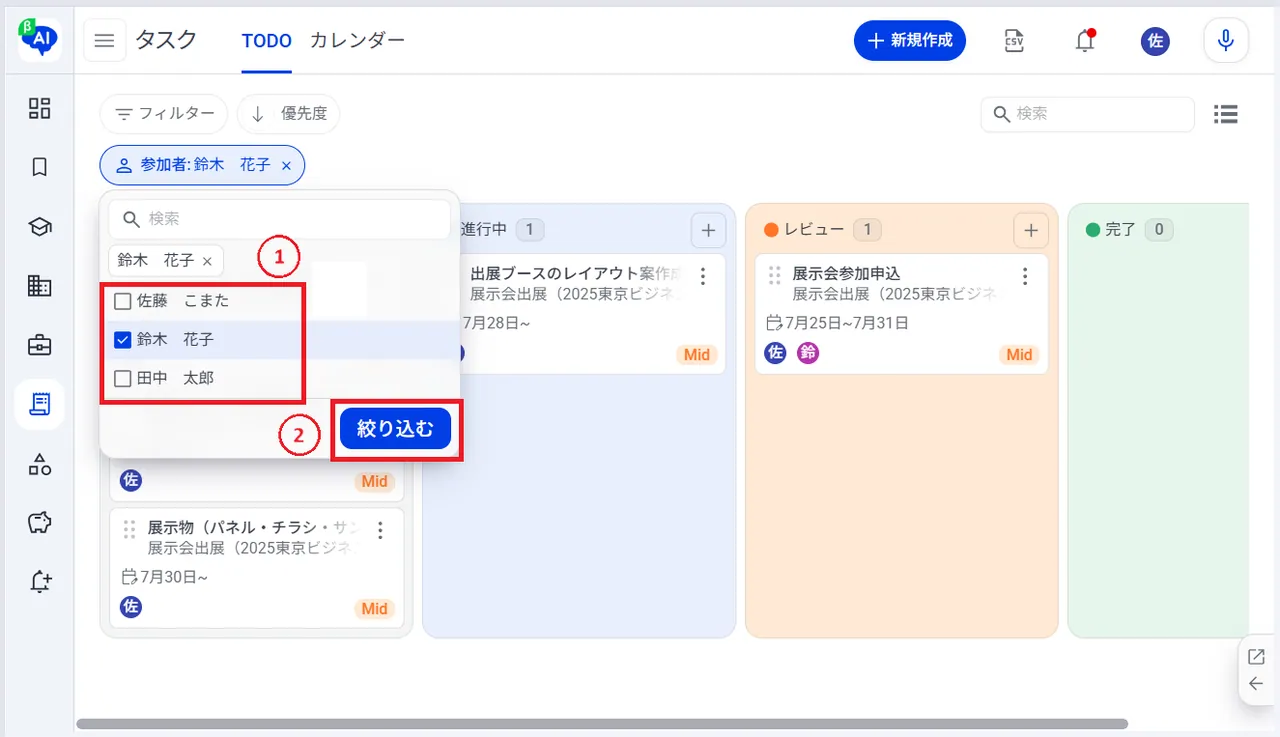Click the tasks icon highlighted in the sidebar

tap(39, 404)
